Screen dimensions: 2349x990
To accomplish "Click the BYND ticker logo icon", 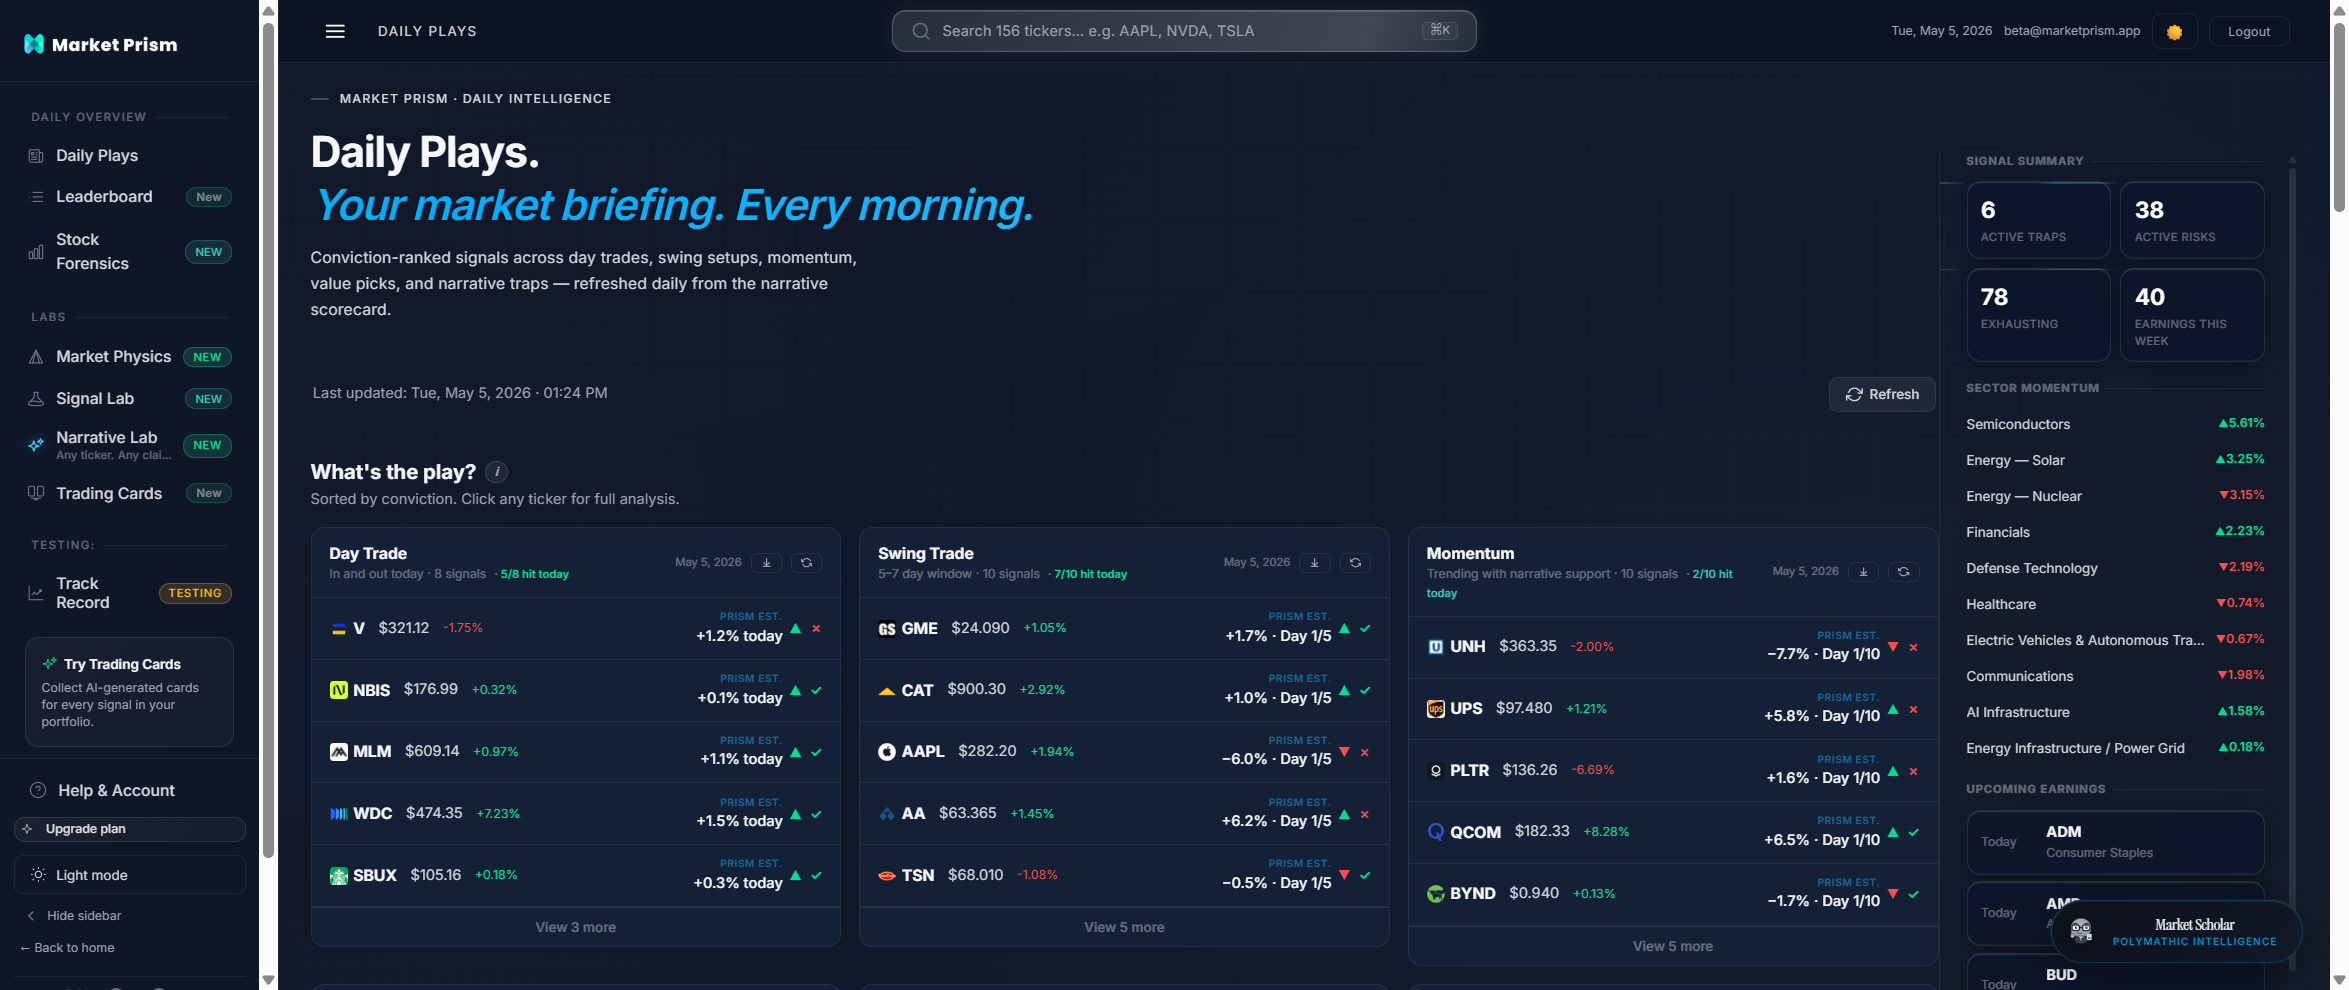I will (x=1436, y=894).
